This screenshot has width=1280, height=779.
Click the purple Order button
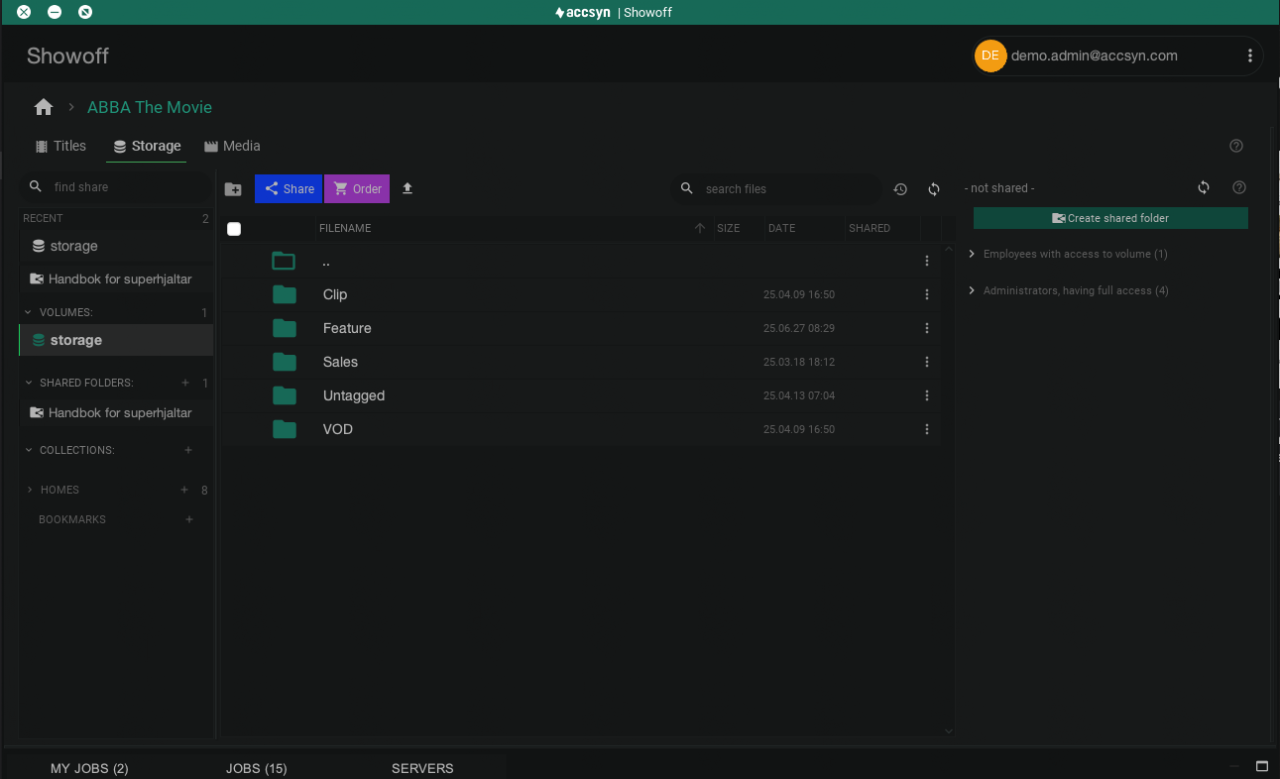click(357, 189)
